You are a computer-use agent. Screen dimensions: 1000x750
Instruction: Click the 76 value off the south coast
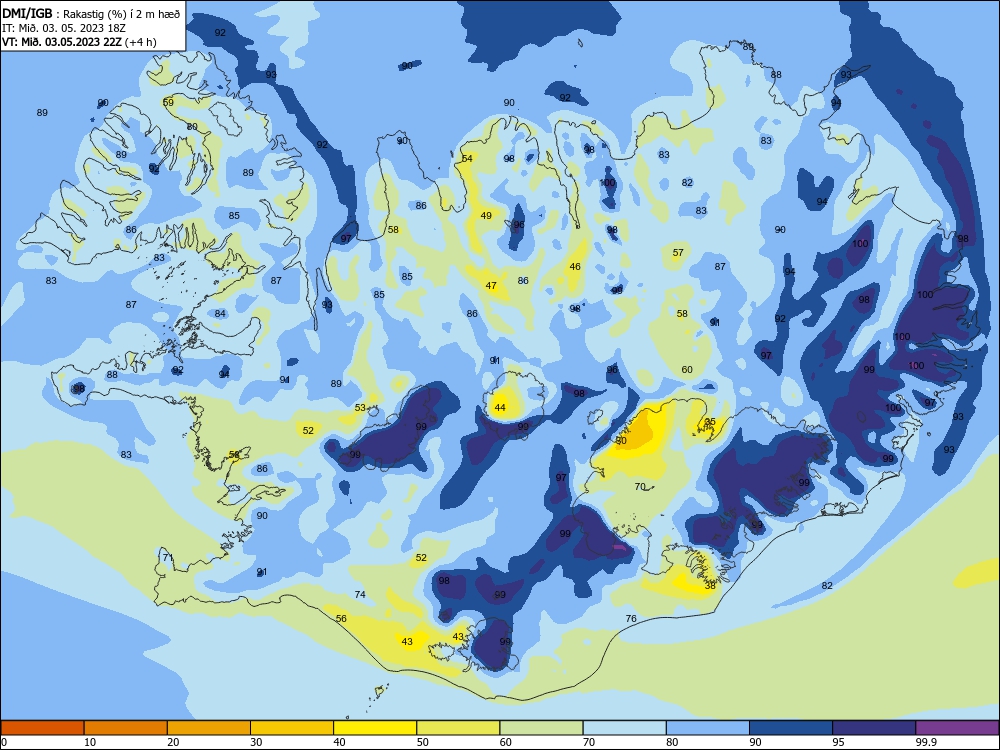click(x=631, y=619)
